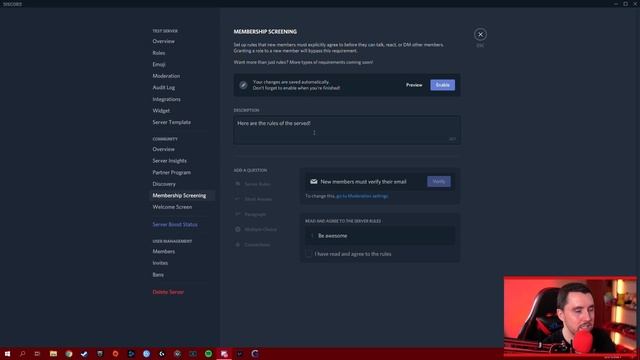Click the 'Be awesome' rule row
Screen dimensions: 640x360
[x=380, y=236]
